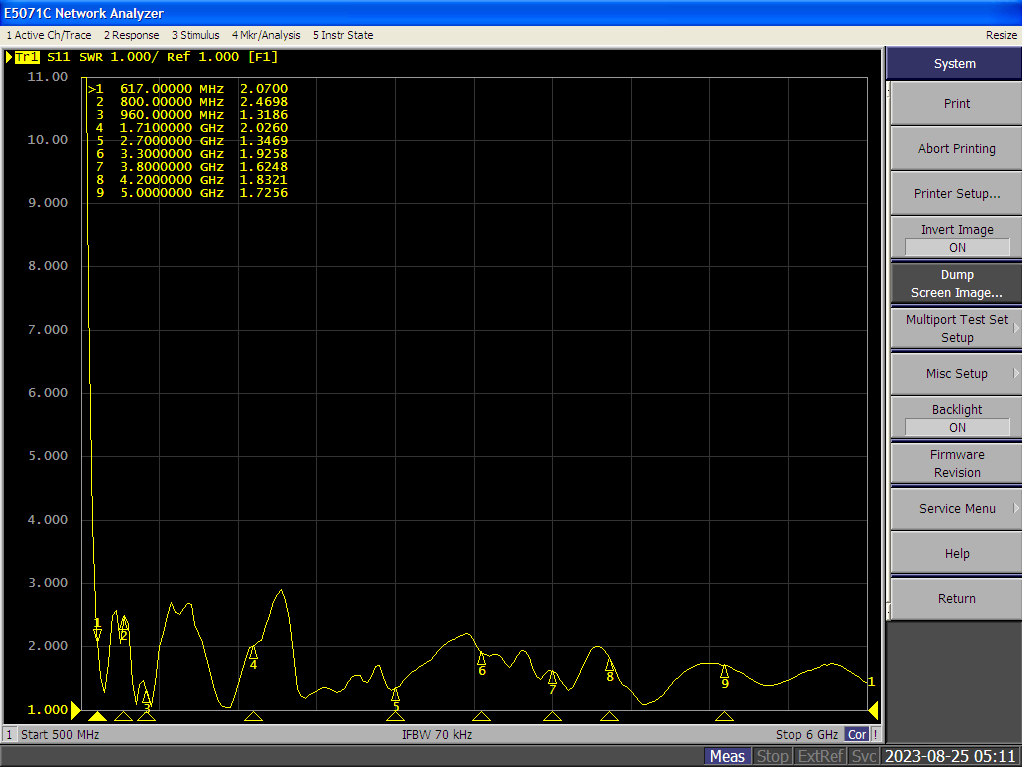Viewport: 1022px width, 767px height.
Task: Select marker 7 on the trace
Action: pyautogui.click(x=552, y=678)
